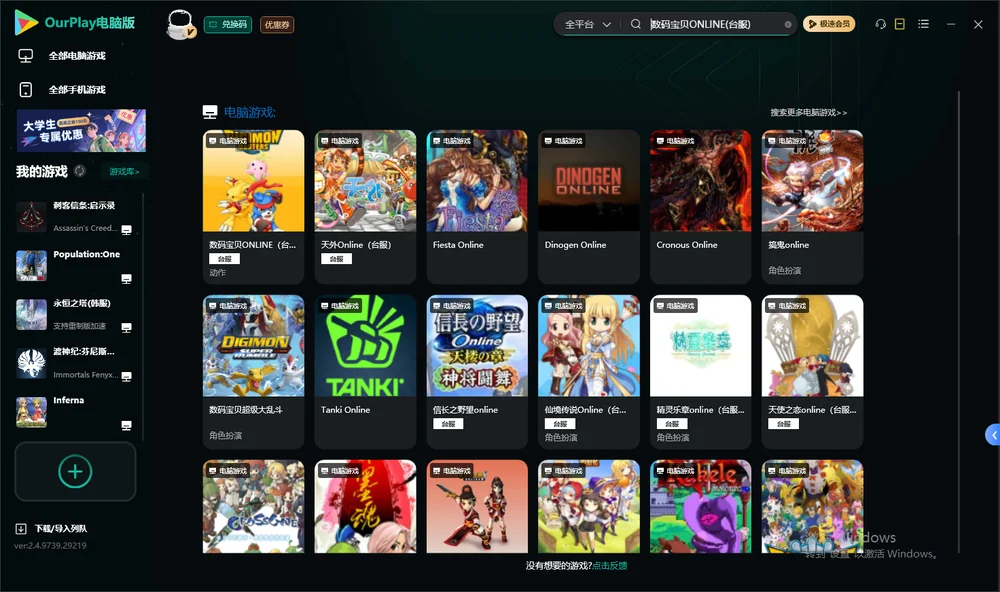Image resolution: width=1000 pixels, height=592 pixels.
Task: Click the 兑换码 redeem code button
Action: coord(228,24)
